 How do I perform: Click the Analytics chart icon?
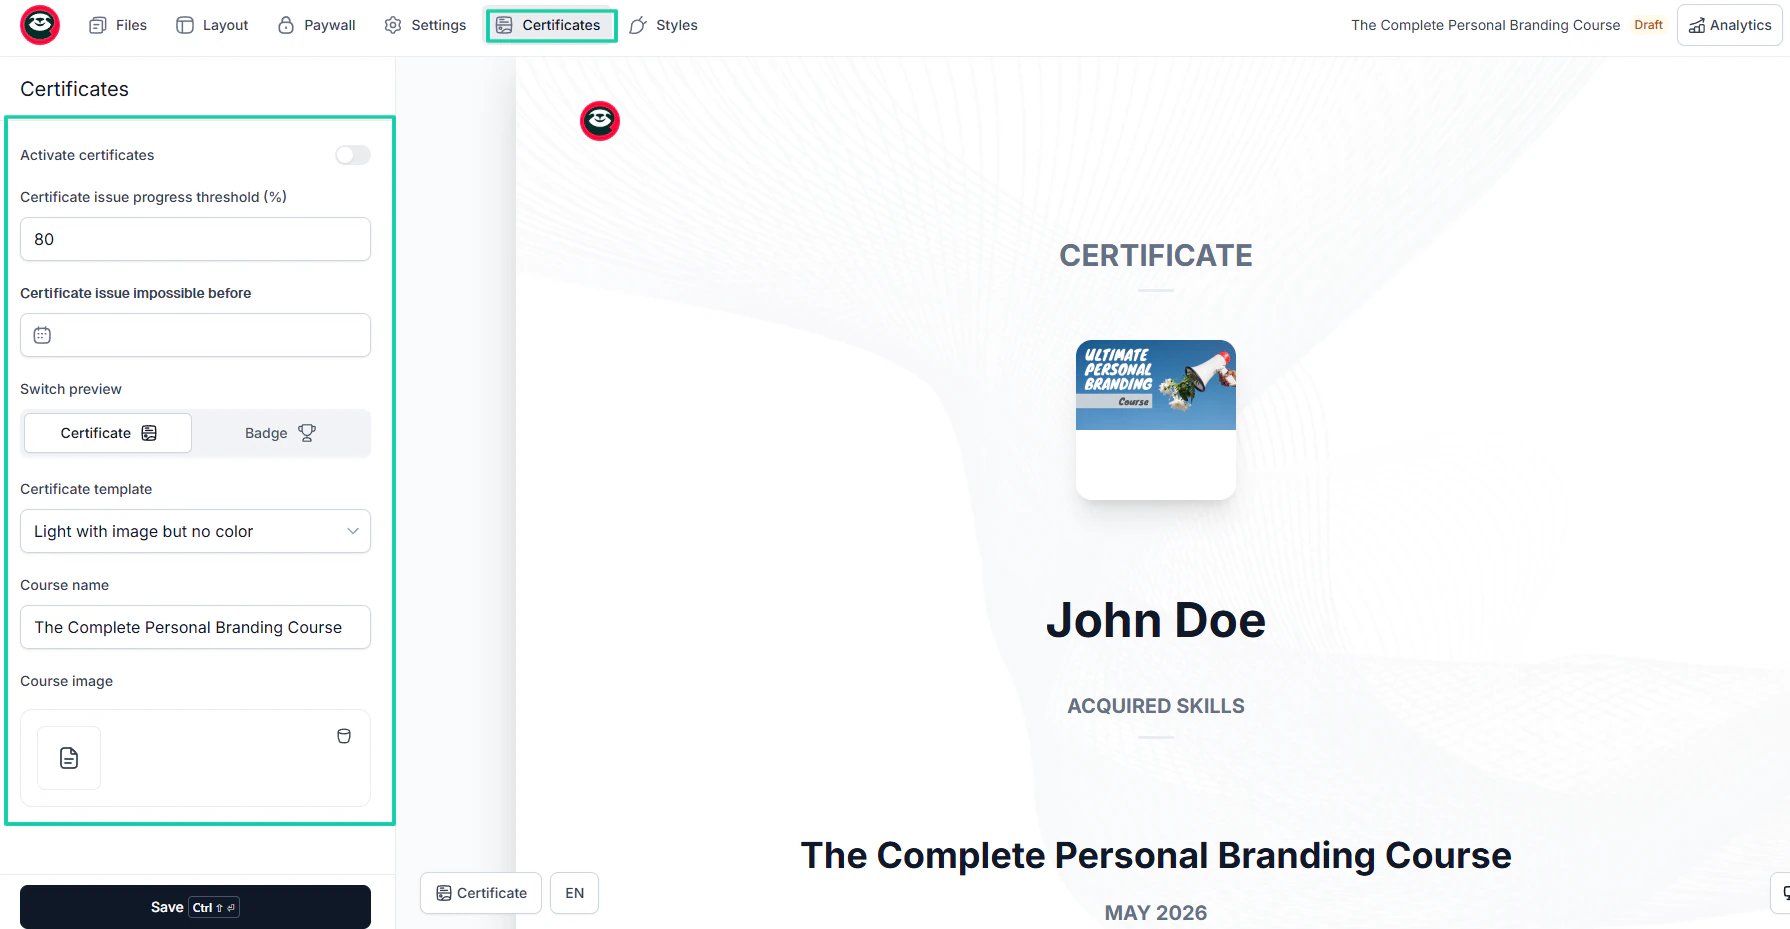[x=1697, y=26]
